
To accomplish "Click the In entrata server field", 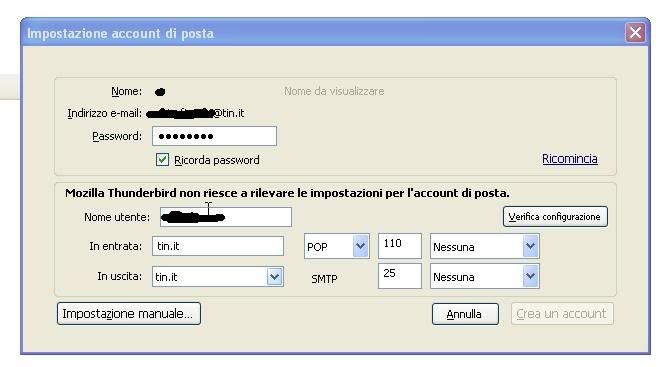I will (x=218, y=246).
